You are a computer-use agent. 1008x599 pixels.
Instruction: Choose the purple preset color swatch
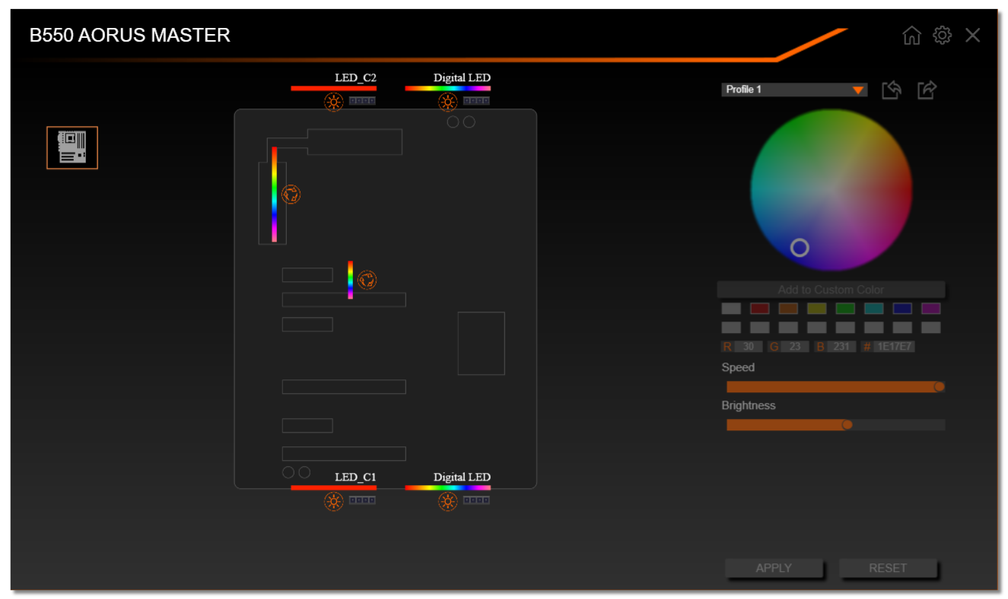pos(931,308)
